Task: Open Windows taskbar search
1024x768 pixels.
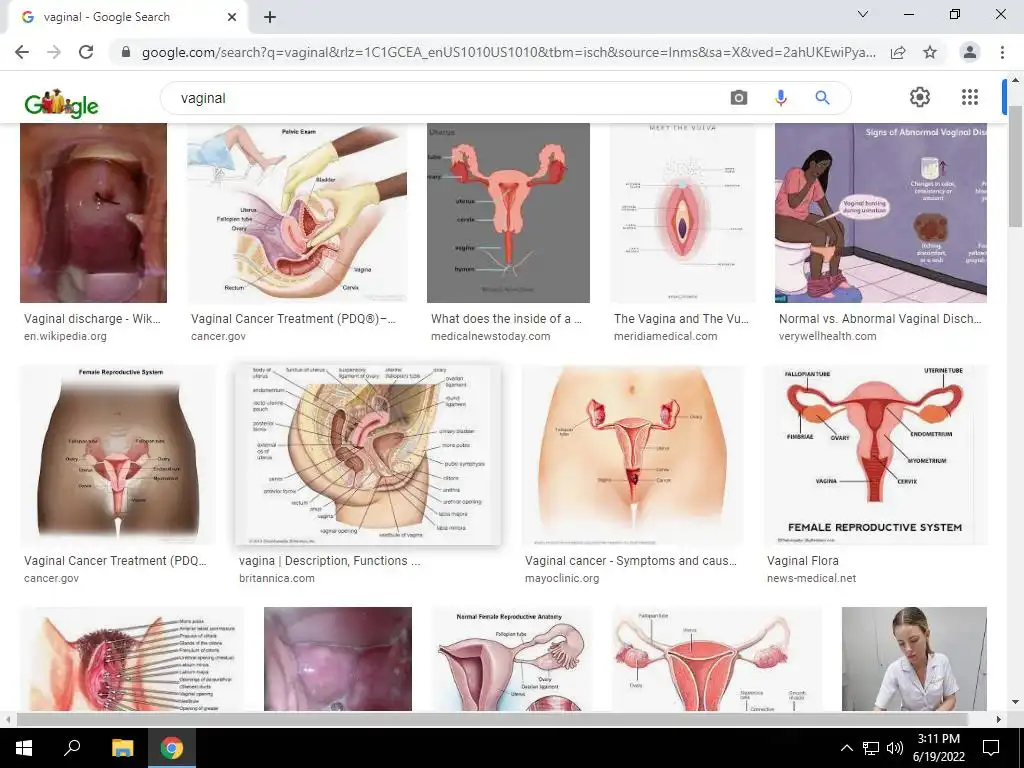Action: coord(72,748)
